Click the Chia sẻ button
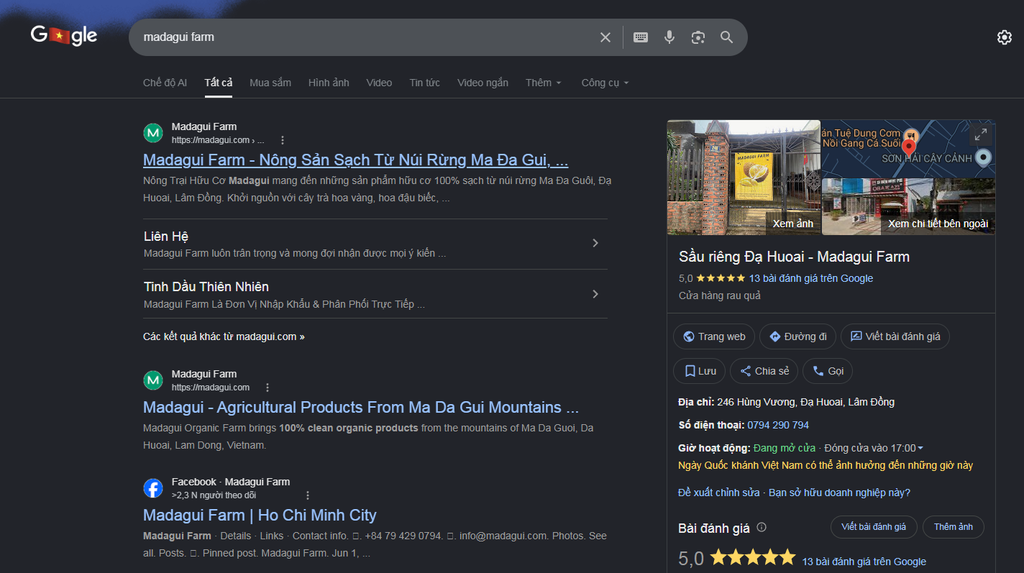1024x573 pixels. 764,371
